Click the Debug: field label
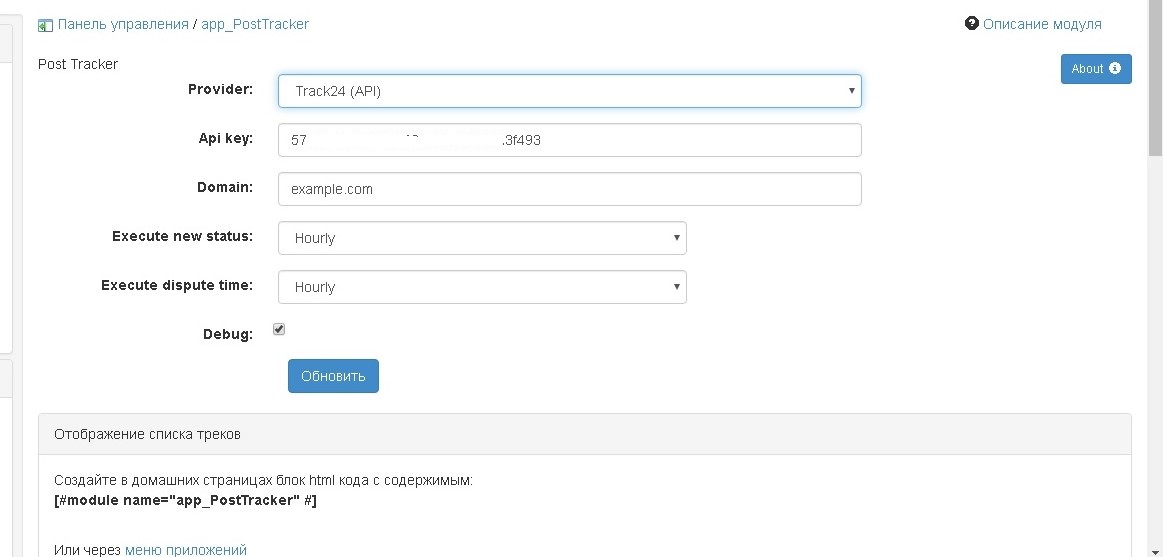The width and height of the screenshot is (1163, 557). pyautogui.click(x=228, y=334)
